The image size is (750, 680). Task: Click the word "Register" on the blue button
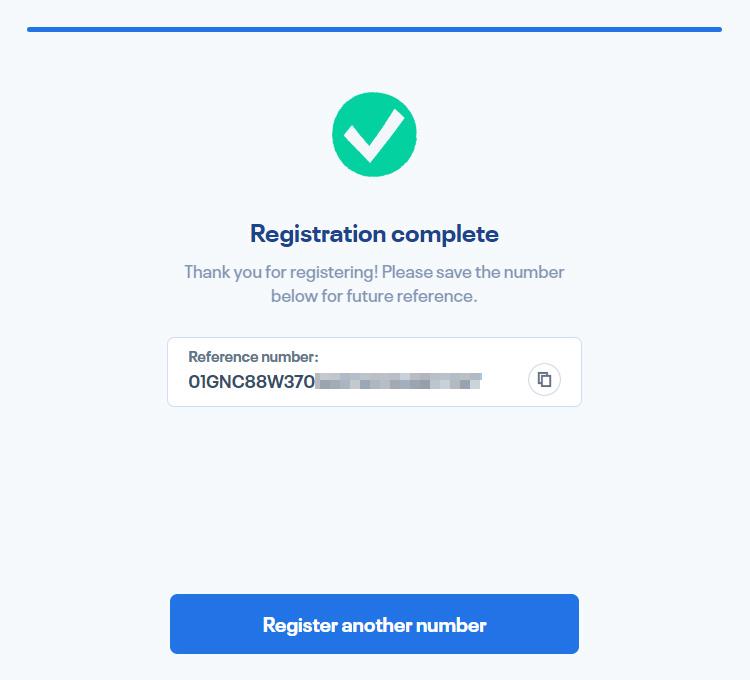point(300,625)
